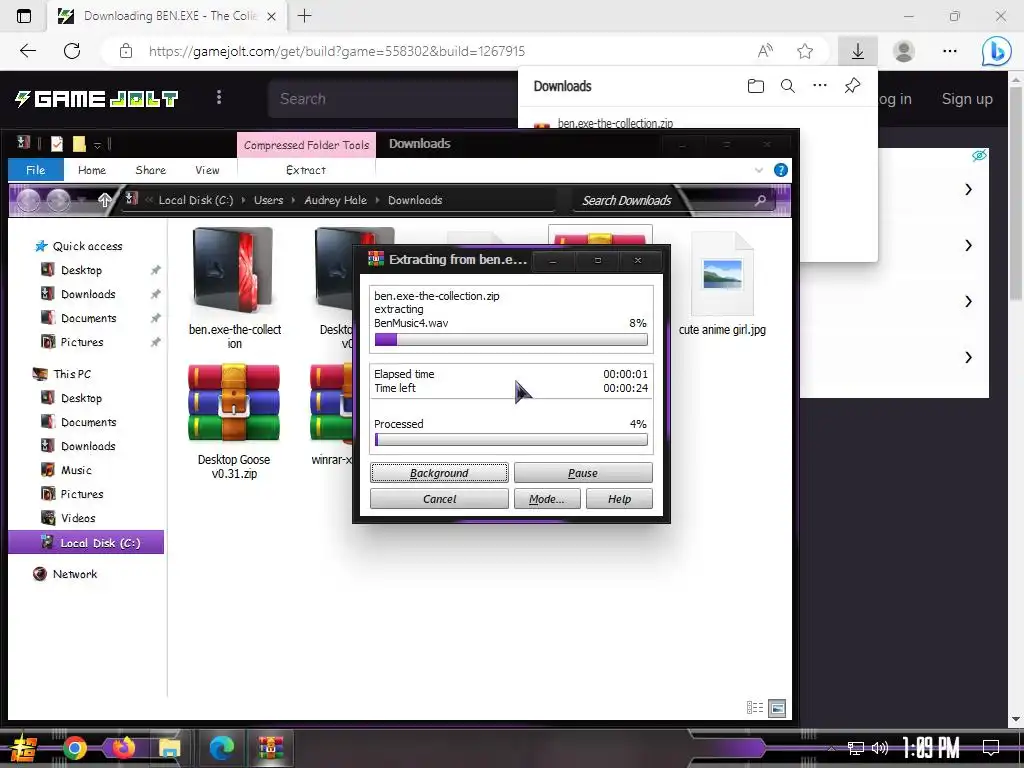Switch to large icons view icon
This screenshot has height=768, width=1024.
pos(777,707)
